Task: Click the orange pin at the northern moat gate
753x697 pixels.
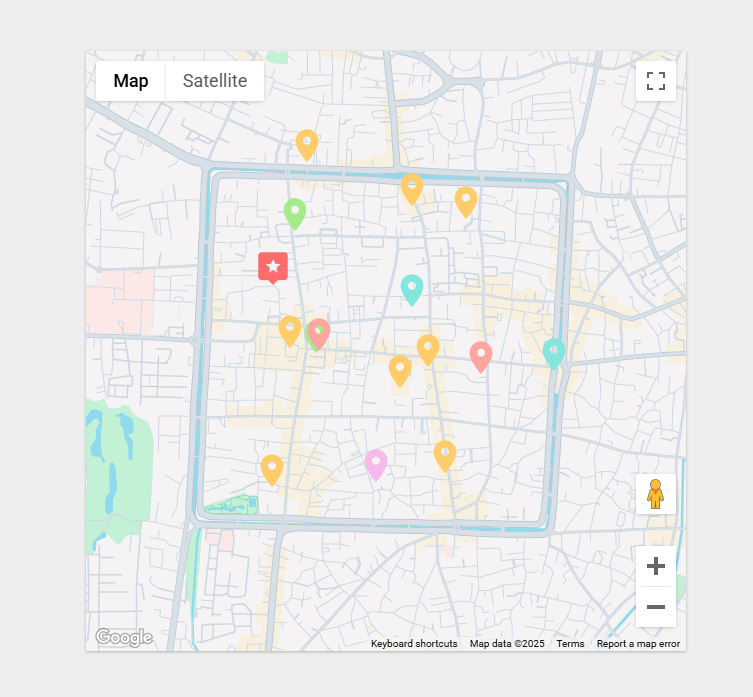Action: click(412, 189)
